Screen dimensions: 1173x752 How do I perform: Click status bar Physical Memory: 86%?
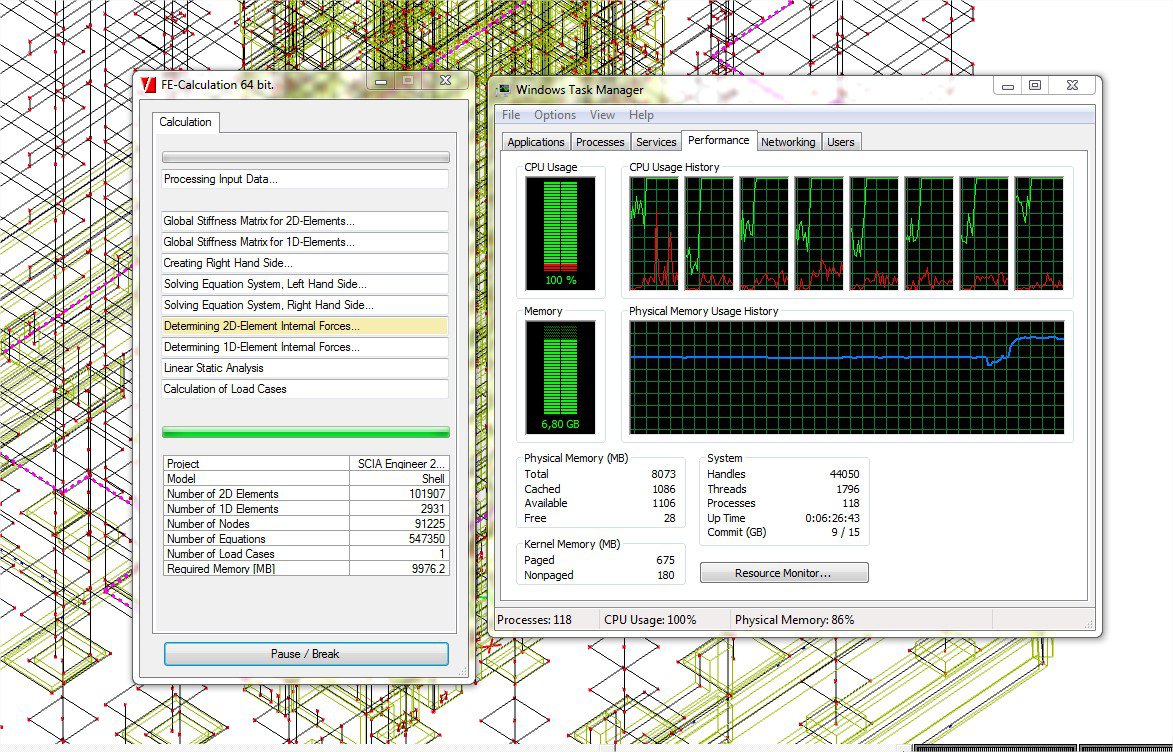pyautogui.click(x=794, y=620)
